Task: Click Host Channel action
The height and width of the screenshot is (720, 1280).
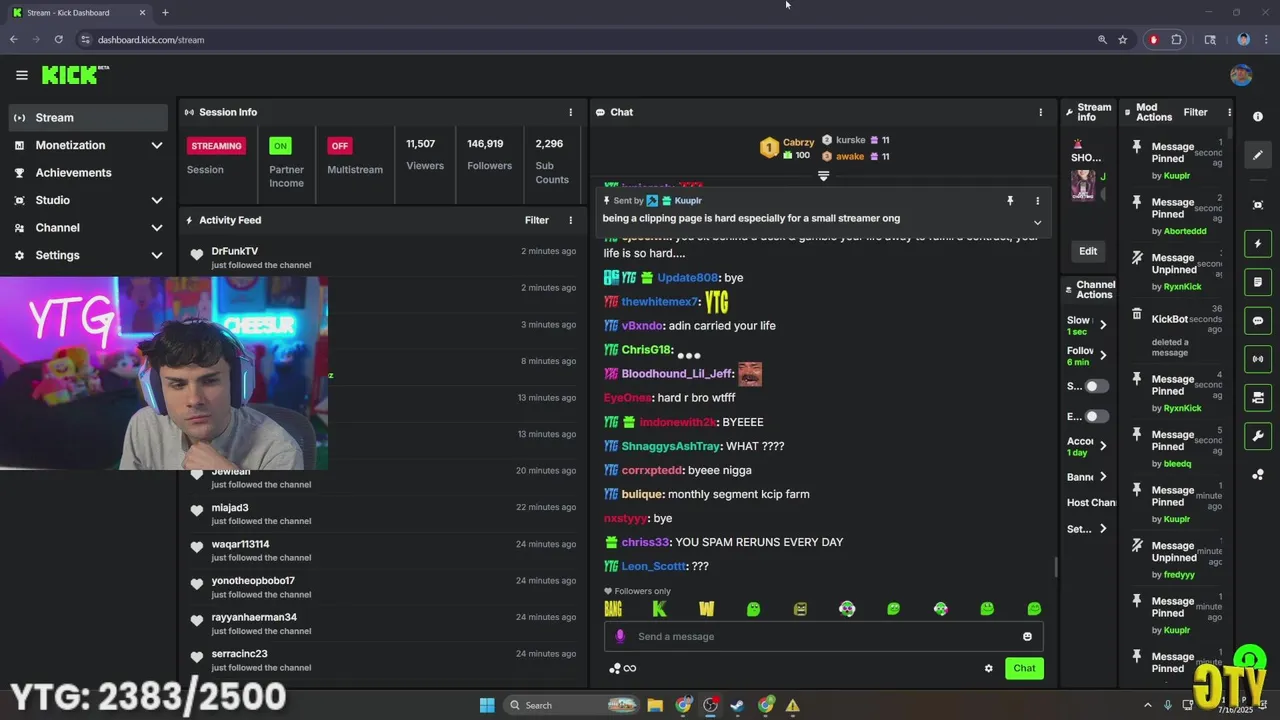Action: tap(1091, 503)
